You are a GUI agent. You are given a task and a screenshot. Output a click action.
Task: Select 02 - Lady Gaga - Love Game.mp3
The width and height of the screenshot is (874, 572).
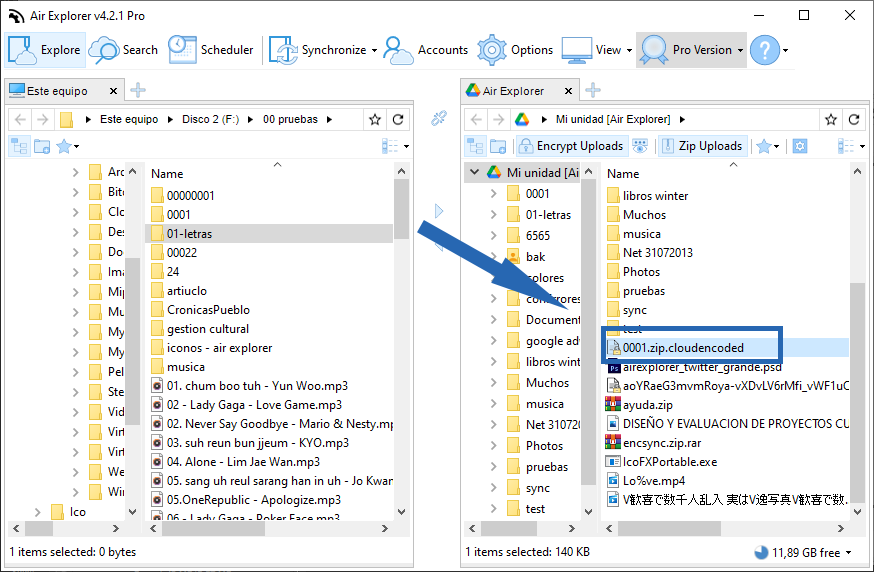coord(254,405)
